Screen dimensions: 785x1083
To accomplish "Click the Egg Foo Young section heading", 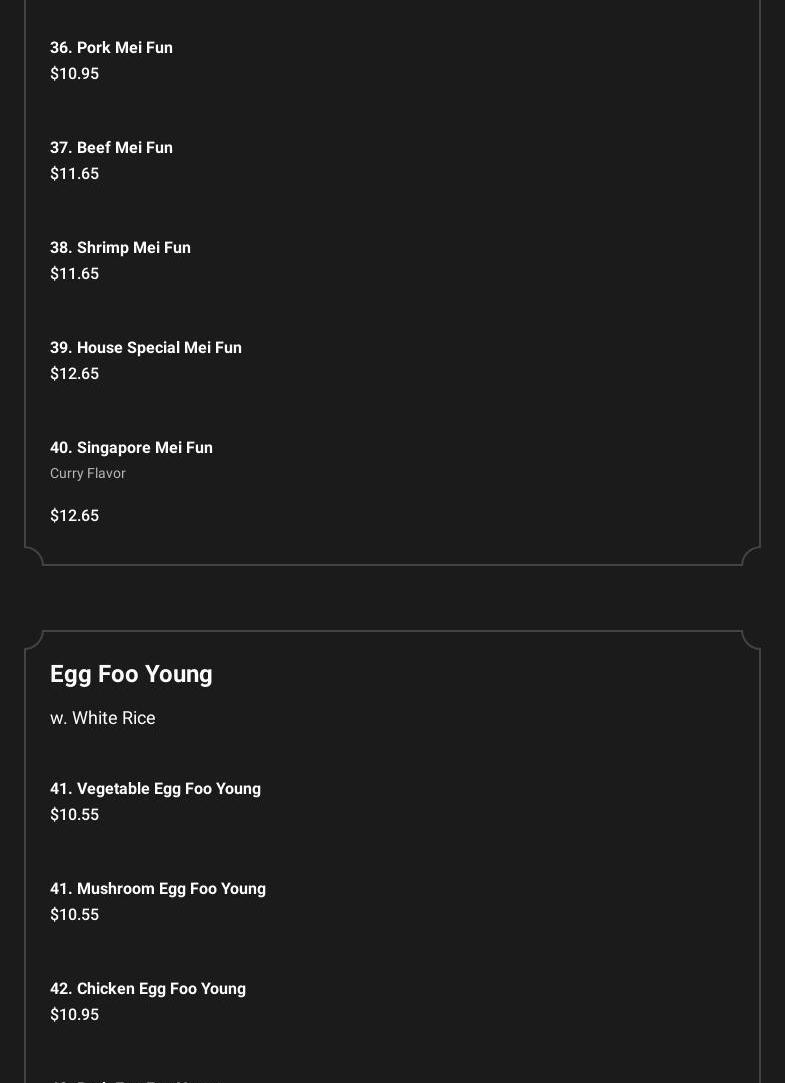I will point(131,675).
